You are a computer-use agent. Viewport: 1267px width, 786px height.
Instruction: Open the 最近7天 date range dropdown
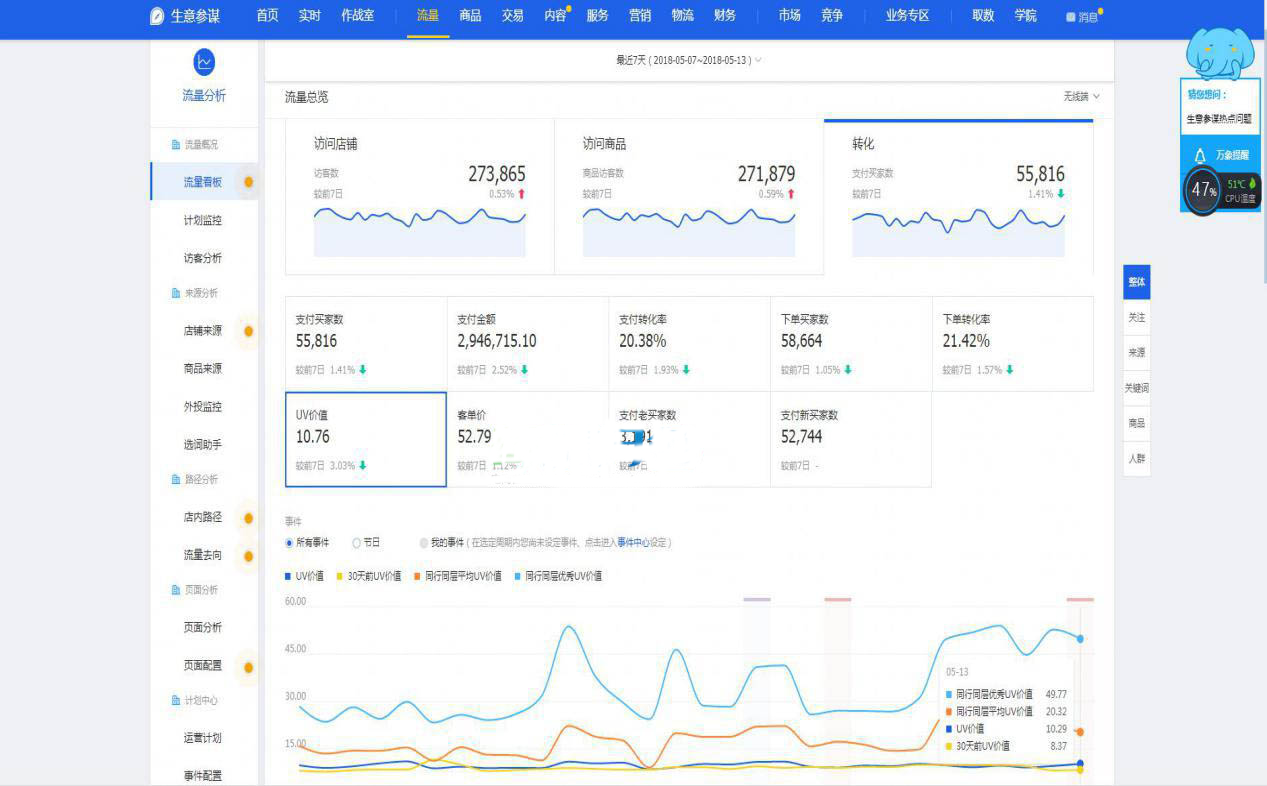[688, 60]
